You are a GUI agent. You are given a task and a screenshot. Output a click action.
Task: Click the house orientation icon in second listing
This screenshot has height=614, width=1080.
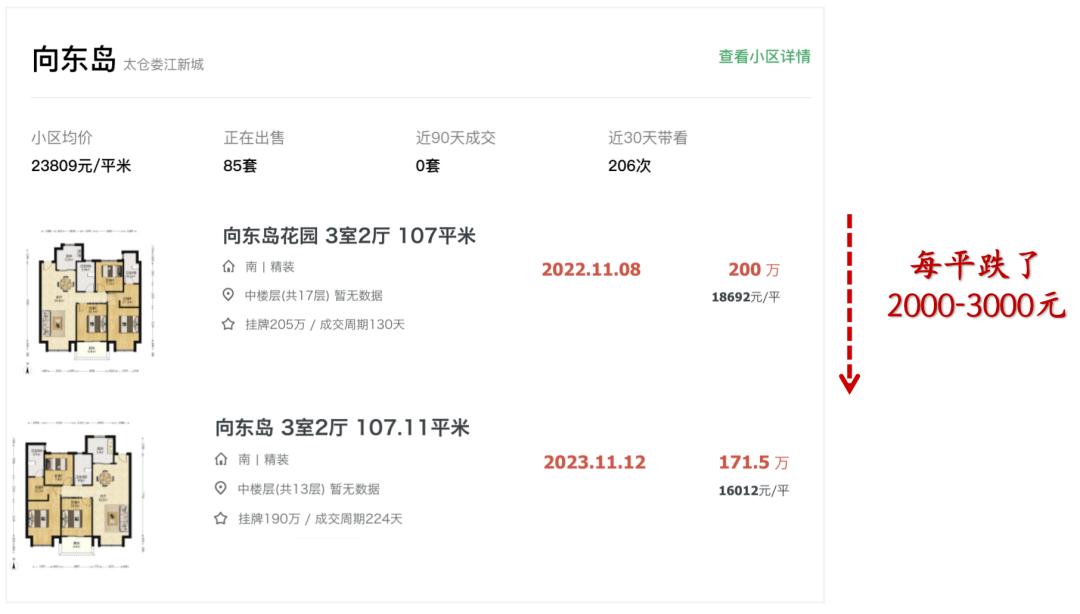(221, 460)
